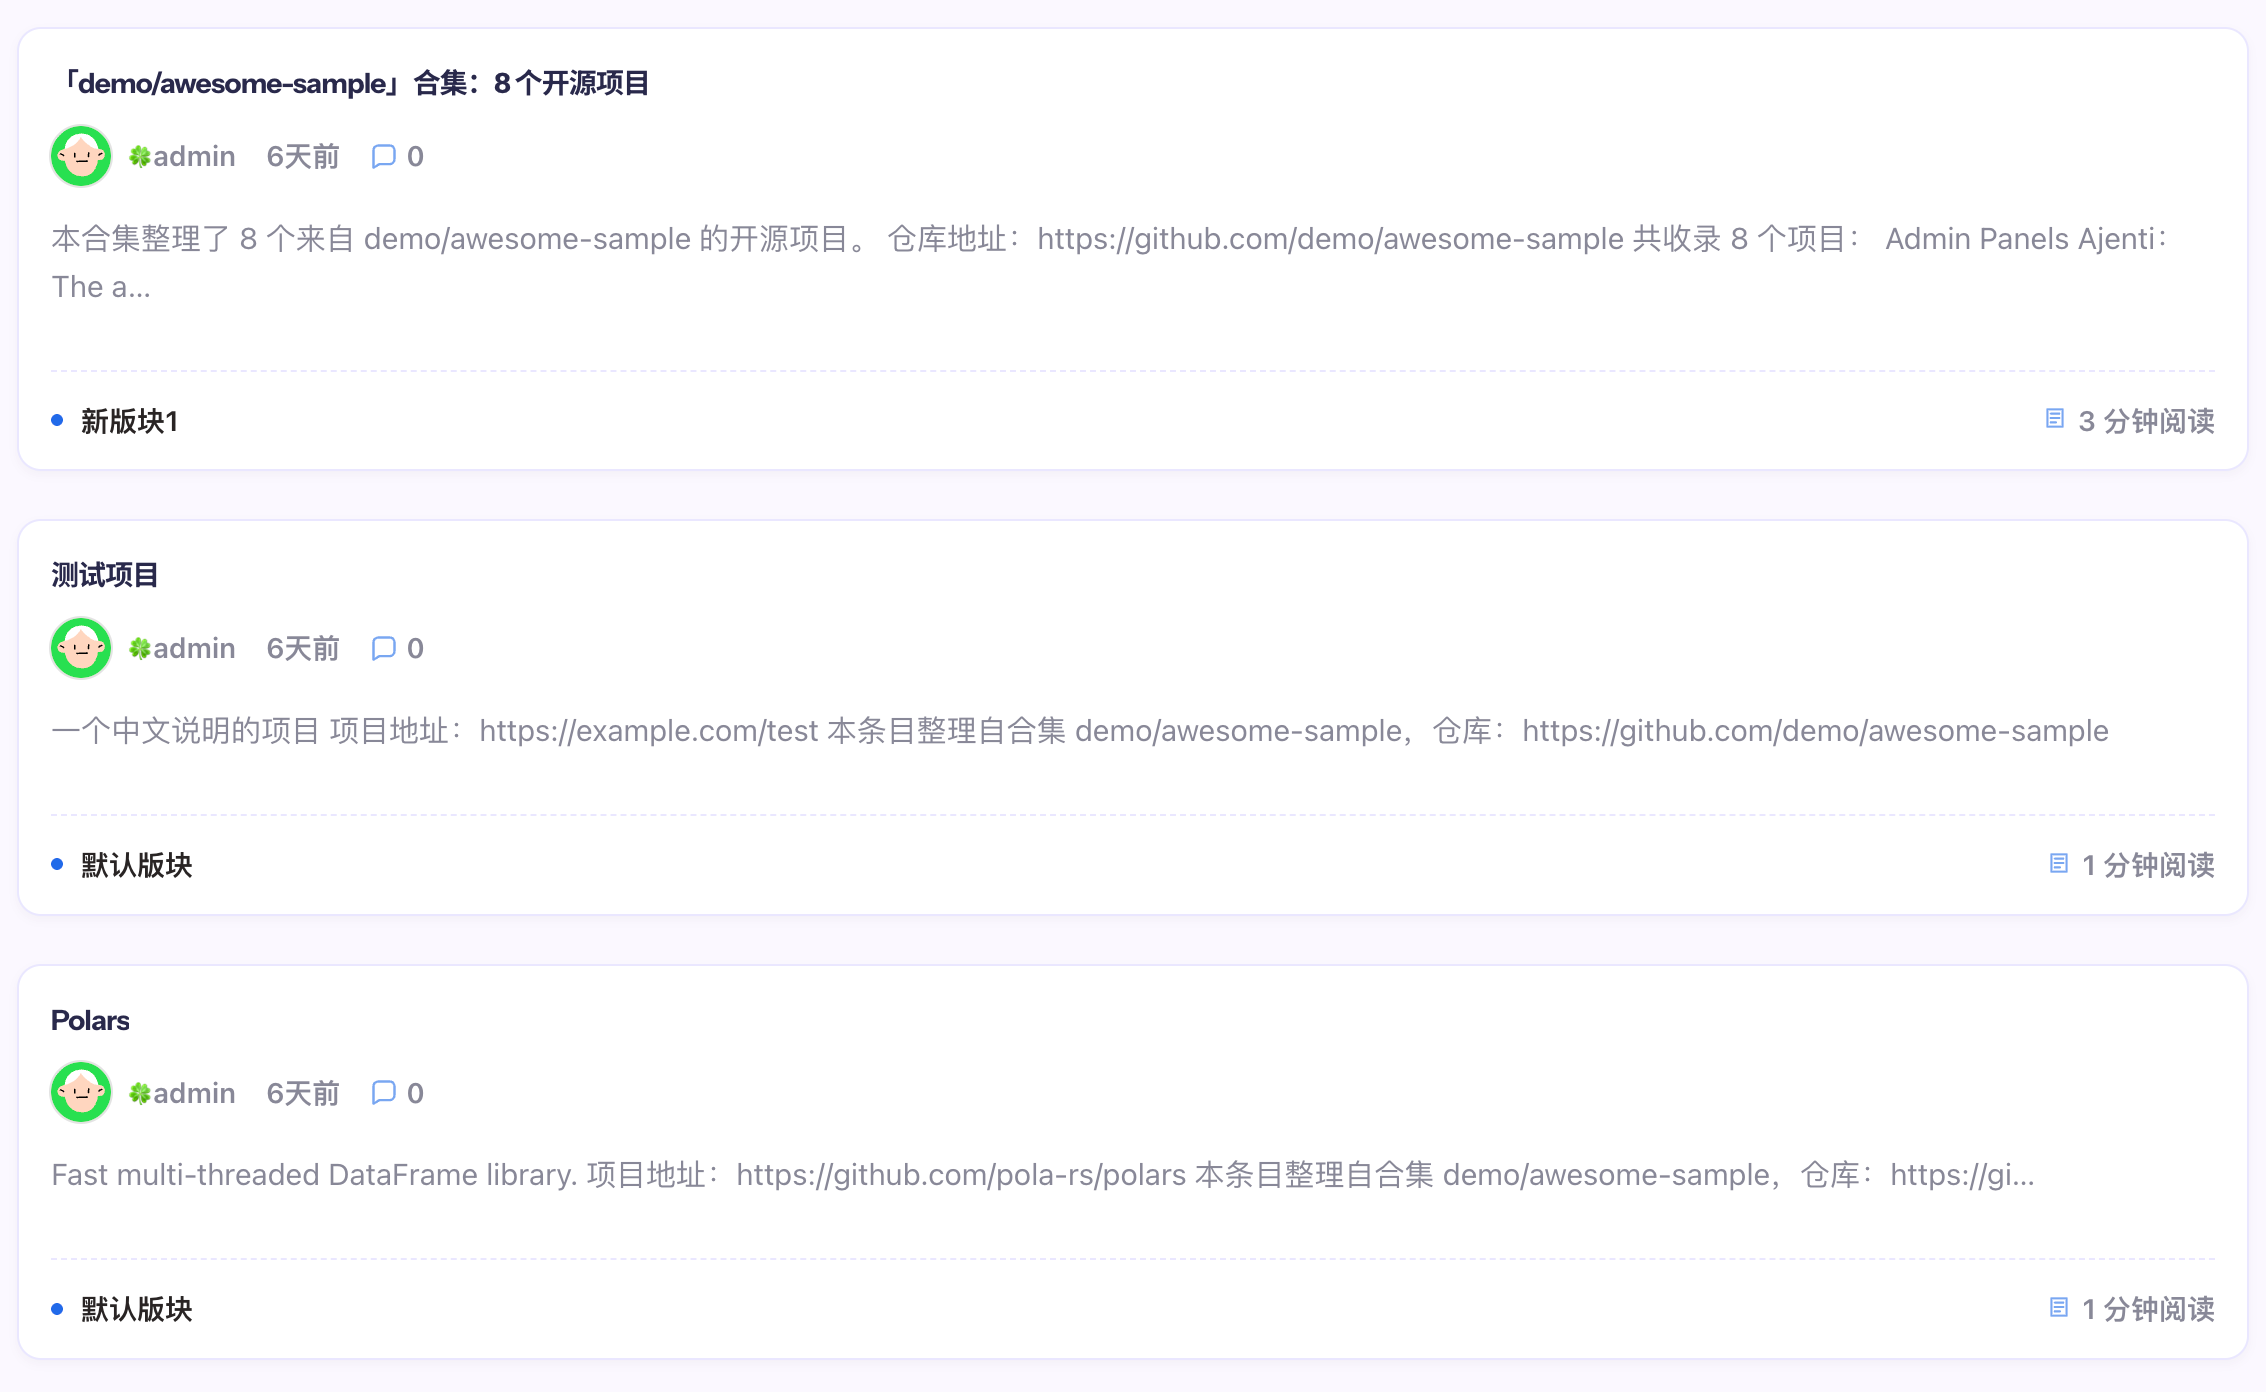
Task: Click the clover badge beside admin on Polars
Action: click(140, 1094)
